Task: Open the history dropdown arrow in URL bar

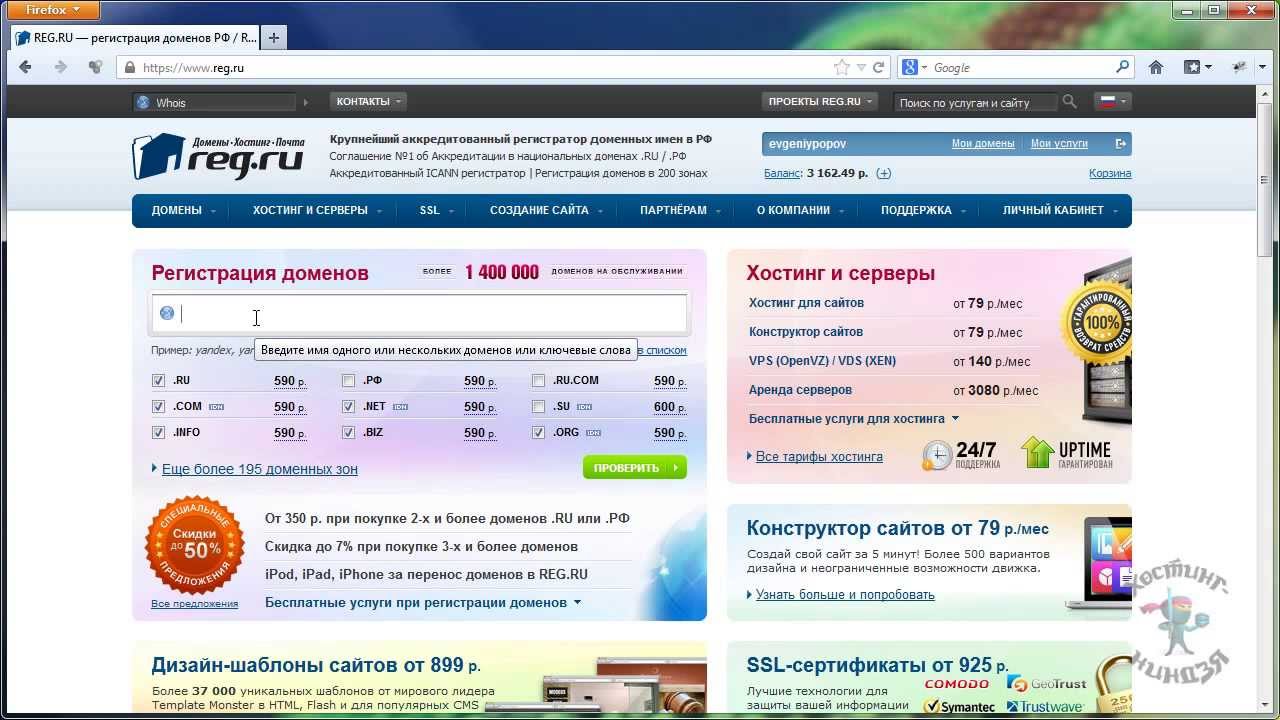Action: [861, 68]
